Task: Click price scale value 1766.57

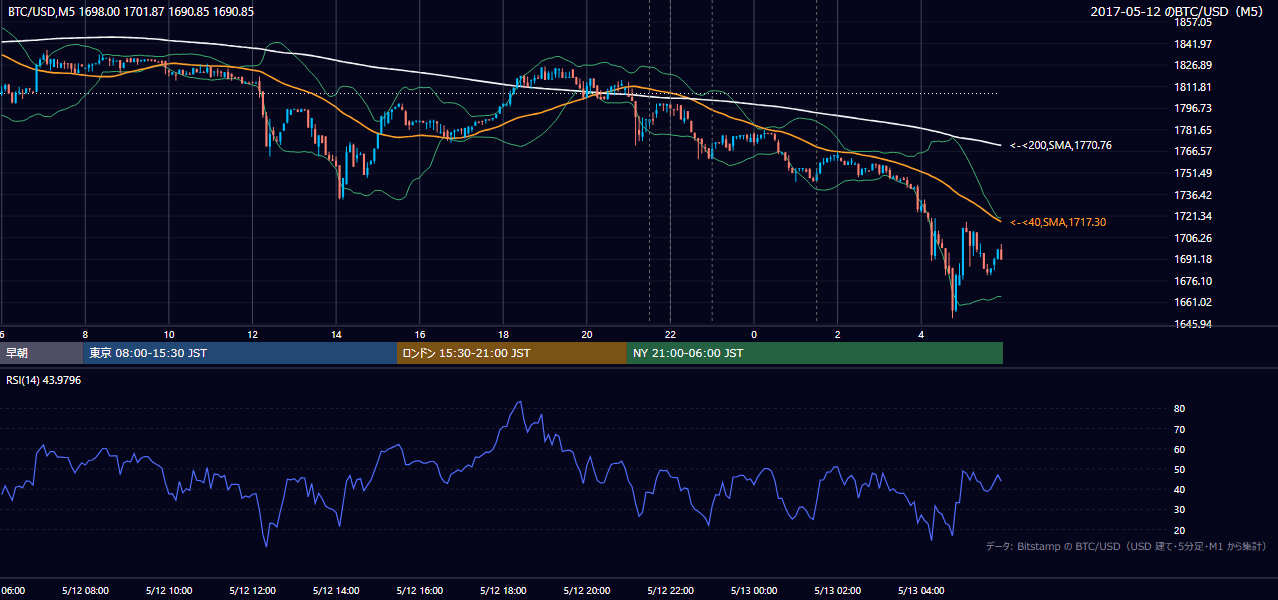Action: pos(1193,152)
